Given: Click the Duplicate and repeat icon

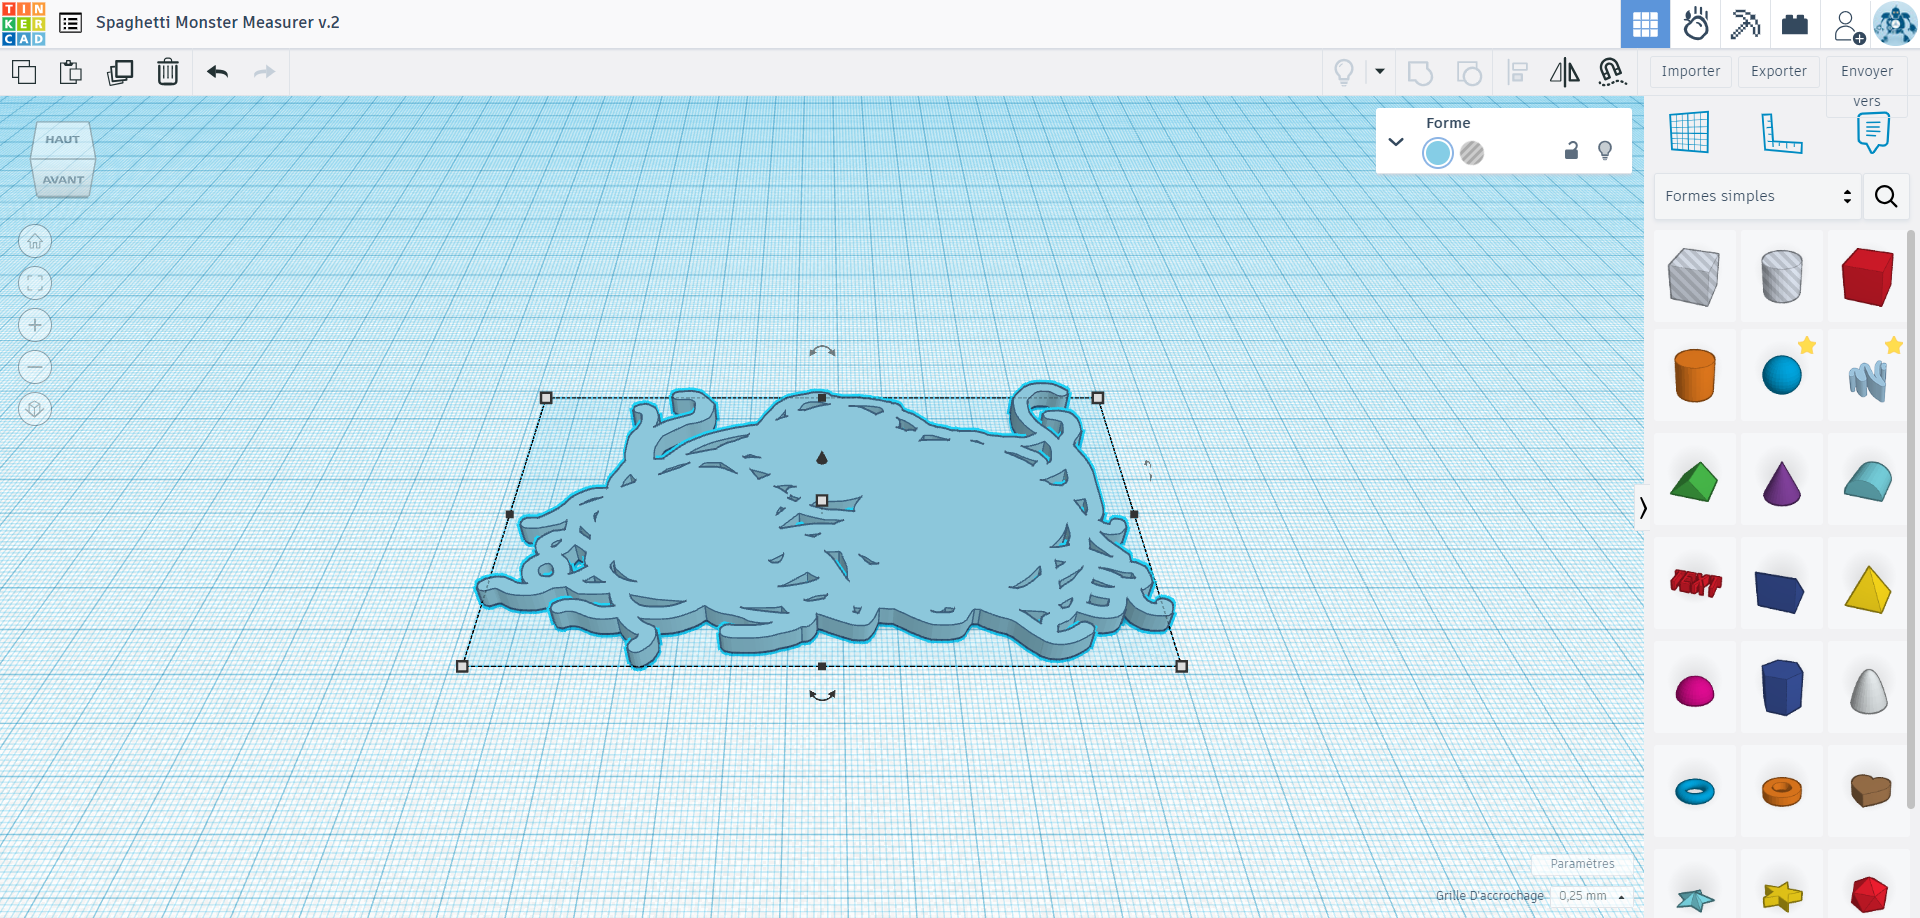Looking at the screenshot, I should 120,72.
